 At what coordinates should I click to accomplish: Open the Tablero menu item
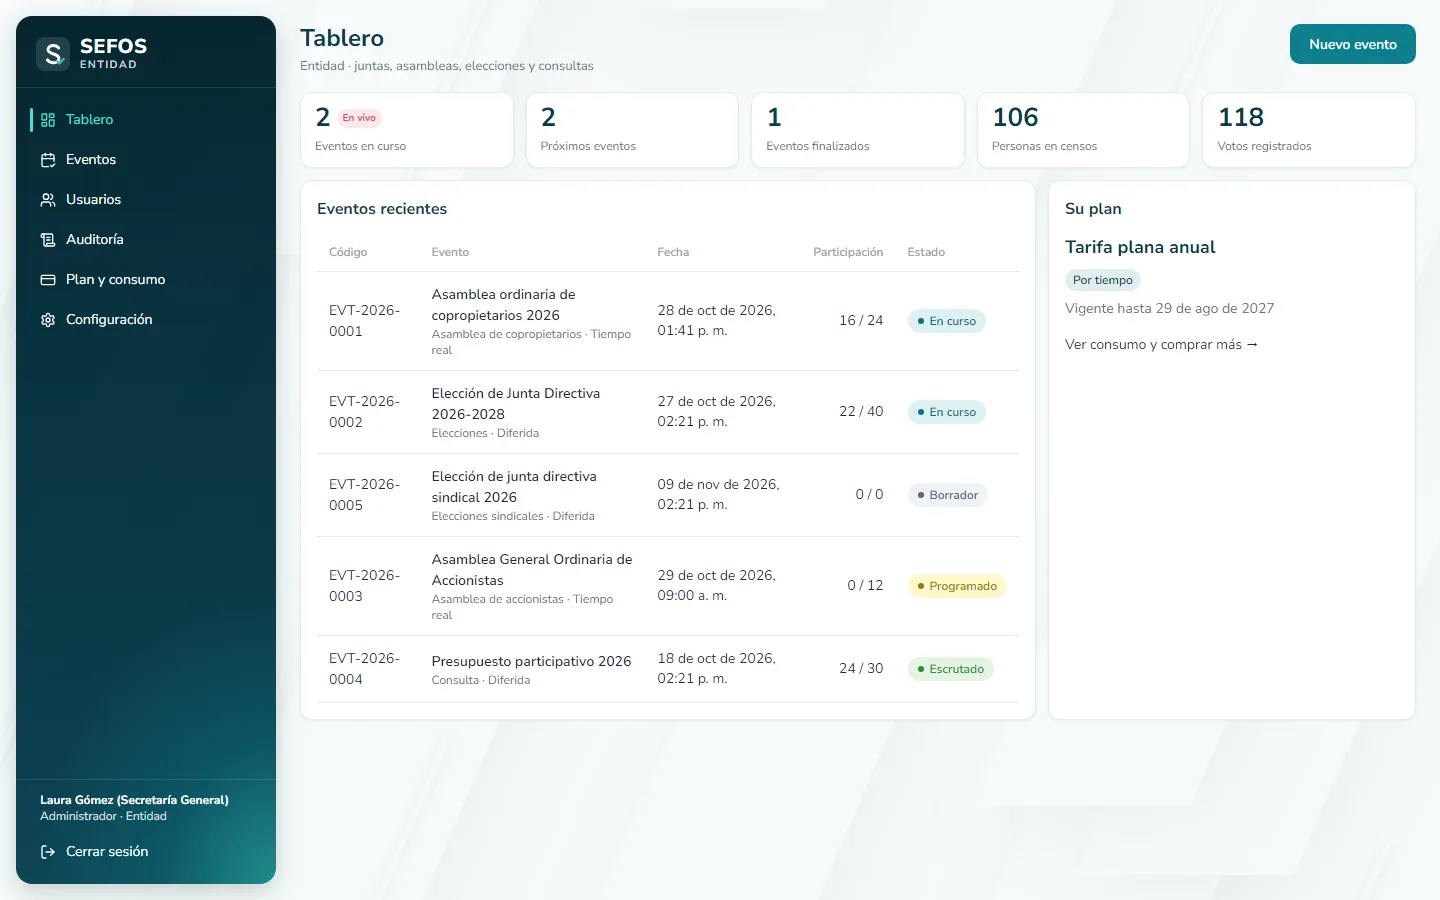[146, 120]
